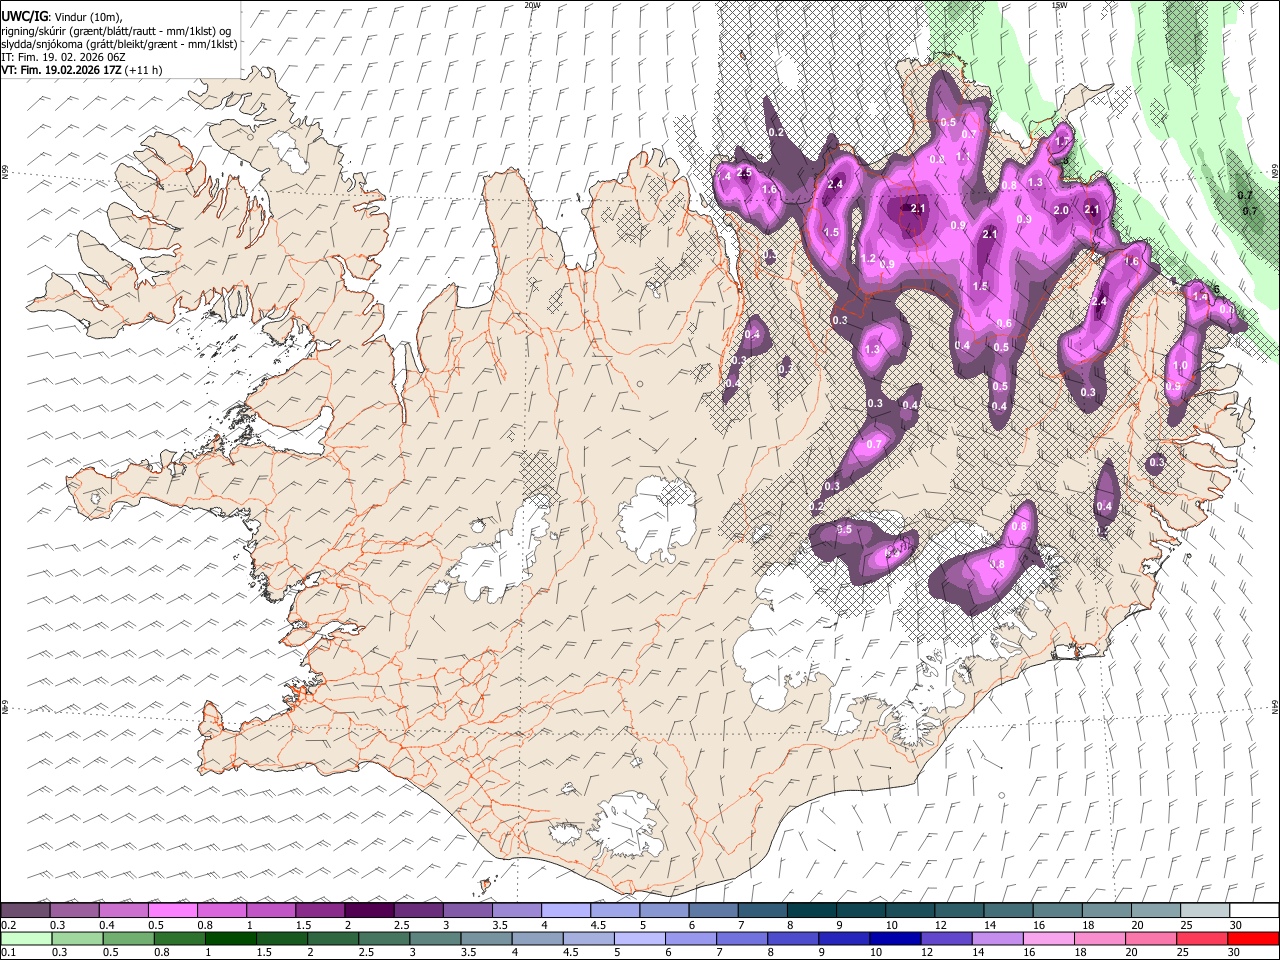Screen dimensions: 1280x960
Task: Click the 'IT: Fim. 19. 02. 2026 06Z' line
Action: click(63, 57)
